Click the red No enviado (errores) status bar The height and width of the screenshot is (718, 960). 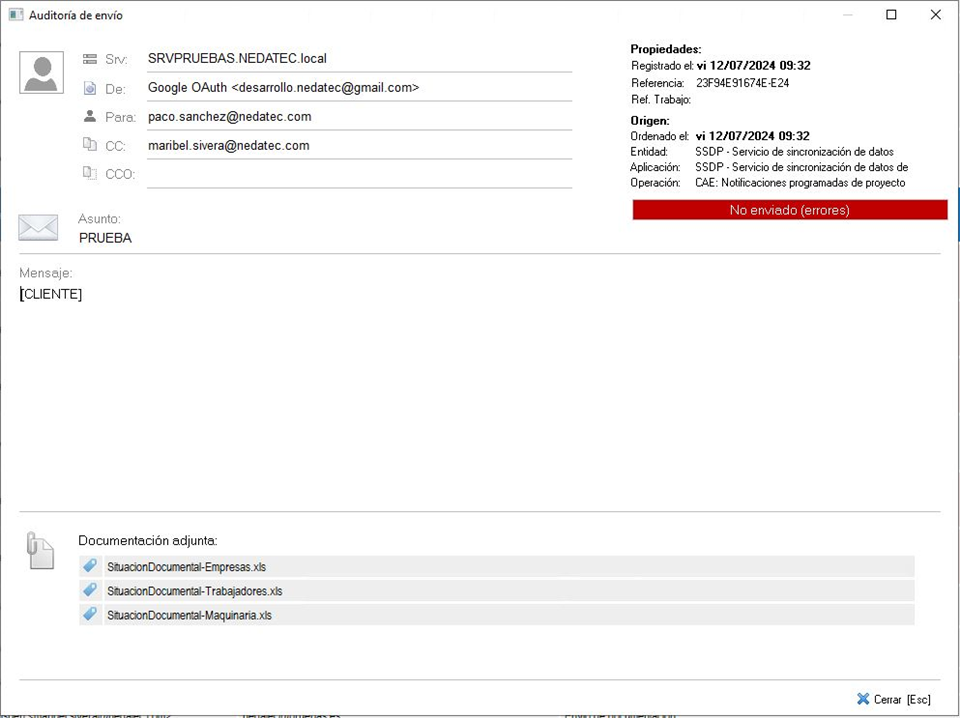(x=789, y=210)
